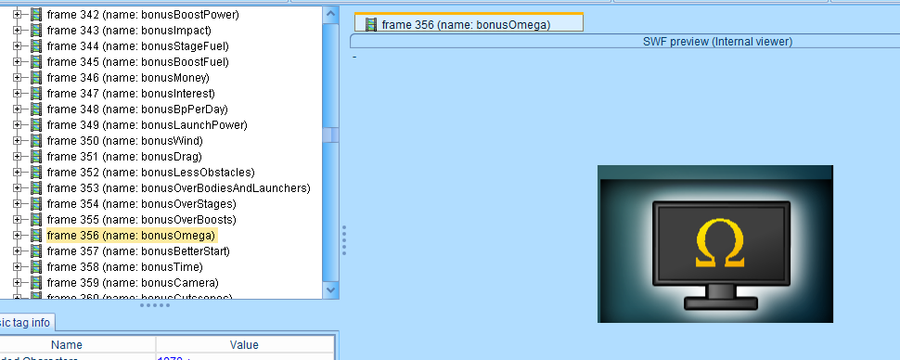Image resolution: width=900 pixels, height=360 pixels.
Task: Click the film icon for frame 351
Action: coord(37,156)
